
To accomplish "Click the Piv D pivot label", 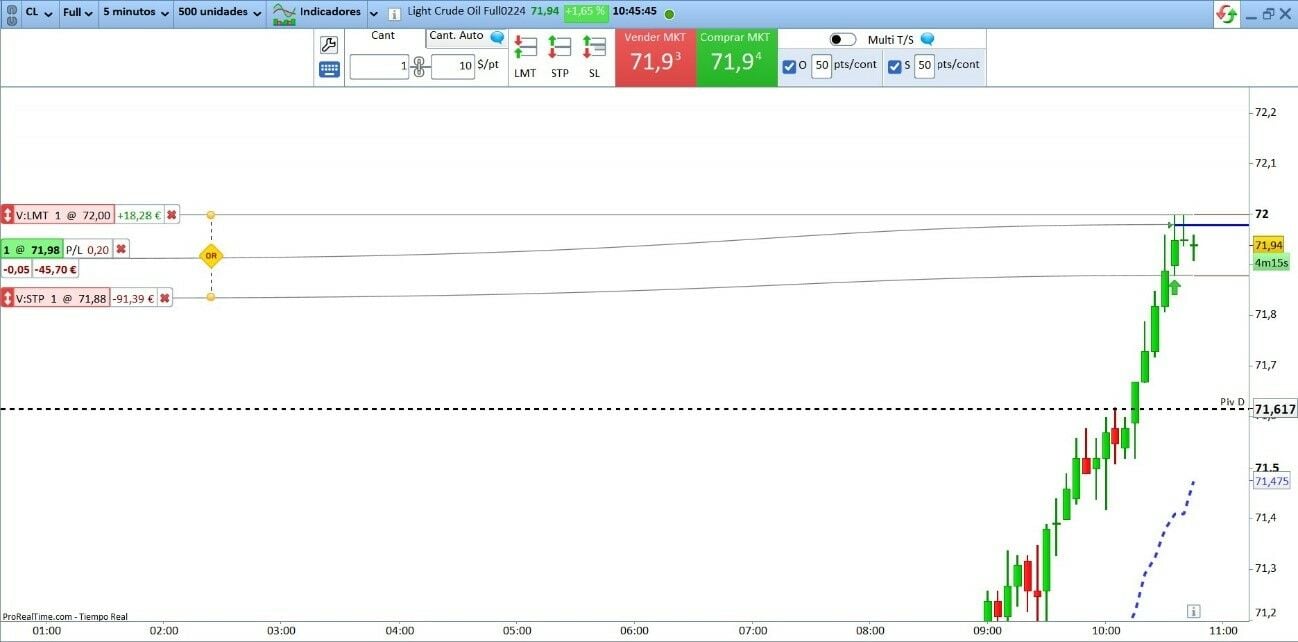I will 1232,402.
